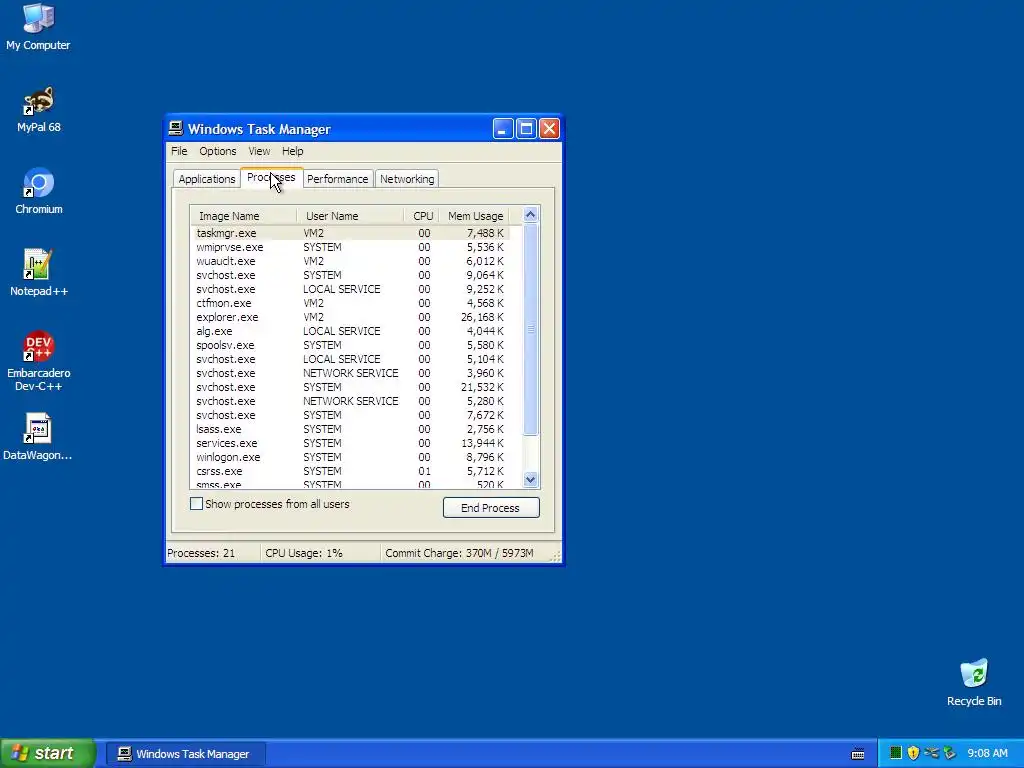Click the Task Manager title bar icon
This screenshot has width=1024, height=768.
[176, 128]
